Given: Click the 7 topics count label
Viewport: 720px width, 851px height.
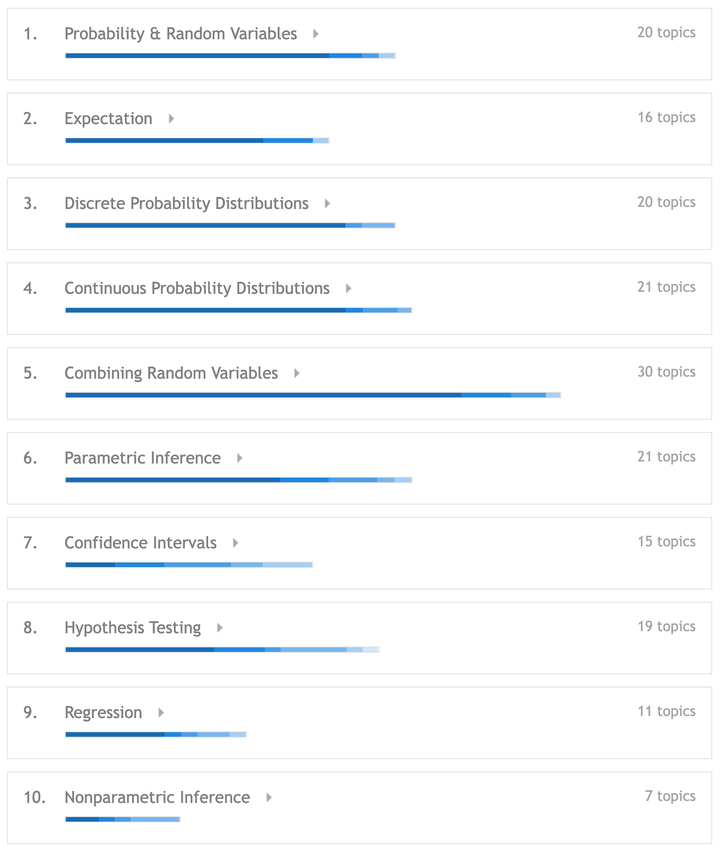Looking at the screenshot, I should (x=670, y=797).
